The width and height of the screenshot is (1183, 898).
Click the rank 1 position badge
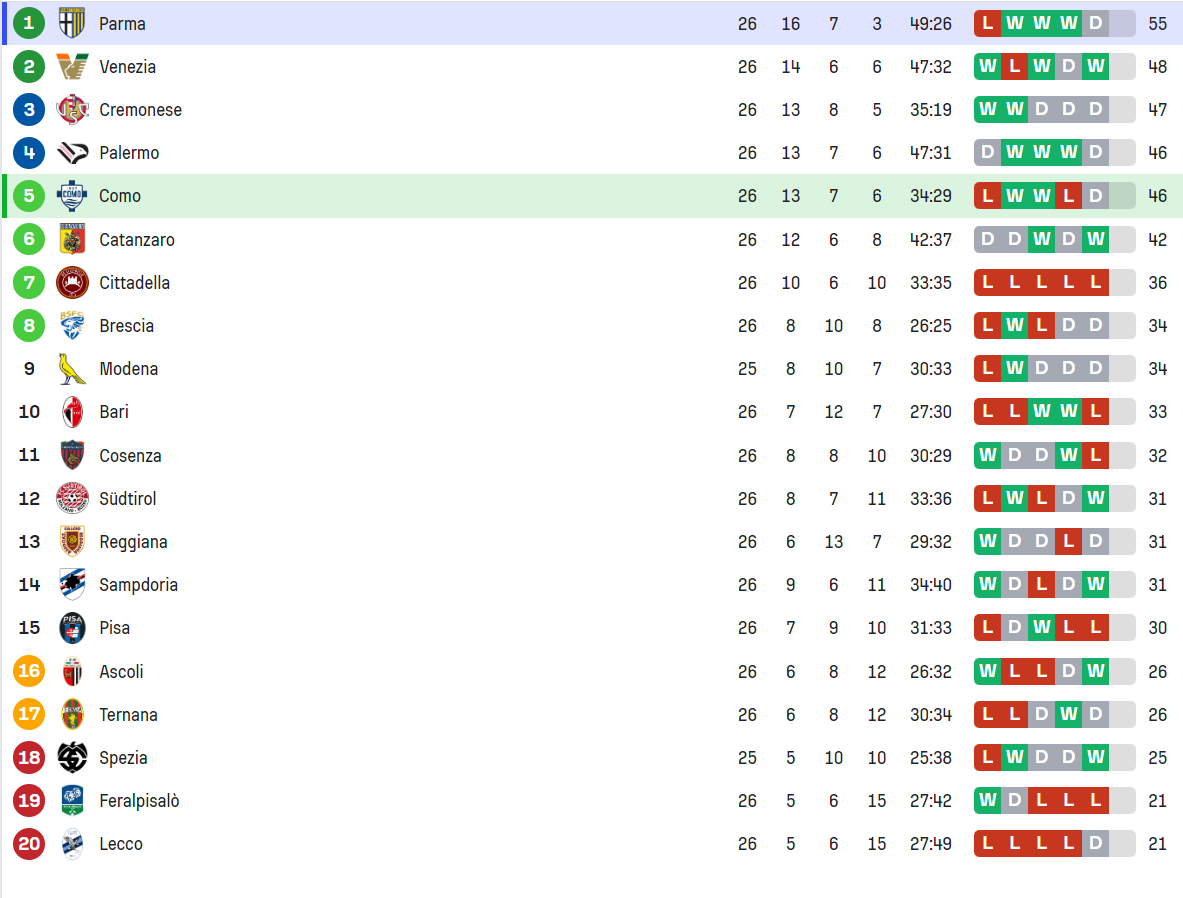(x=29, y=23)
